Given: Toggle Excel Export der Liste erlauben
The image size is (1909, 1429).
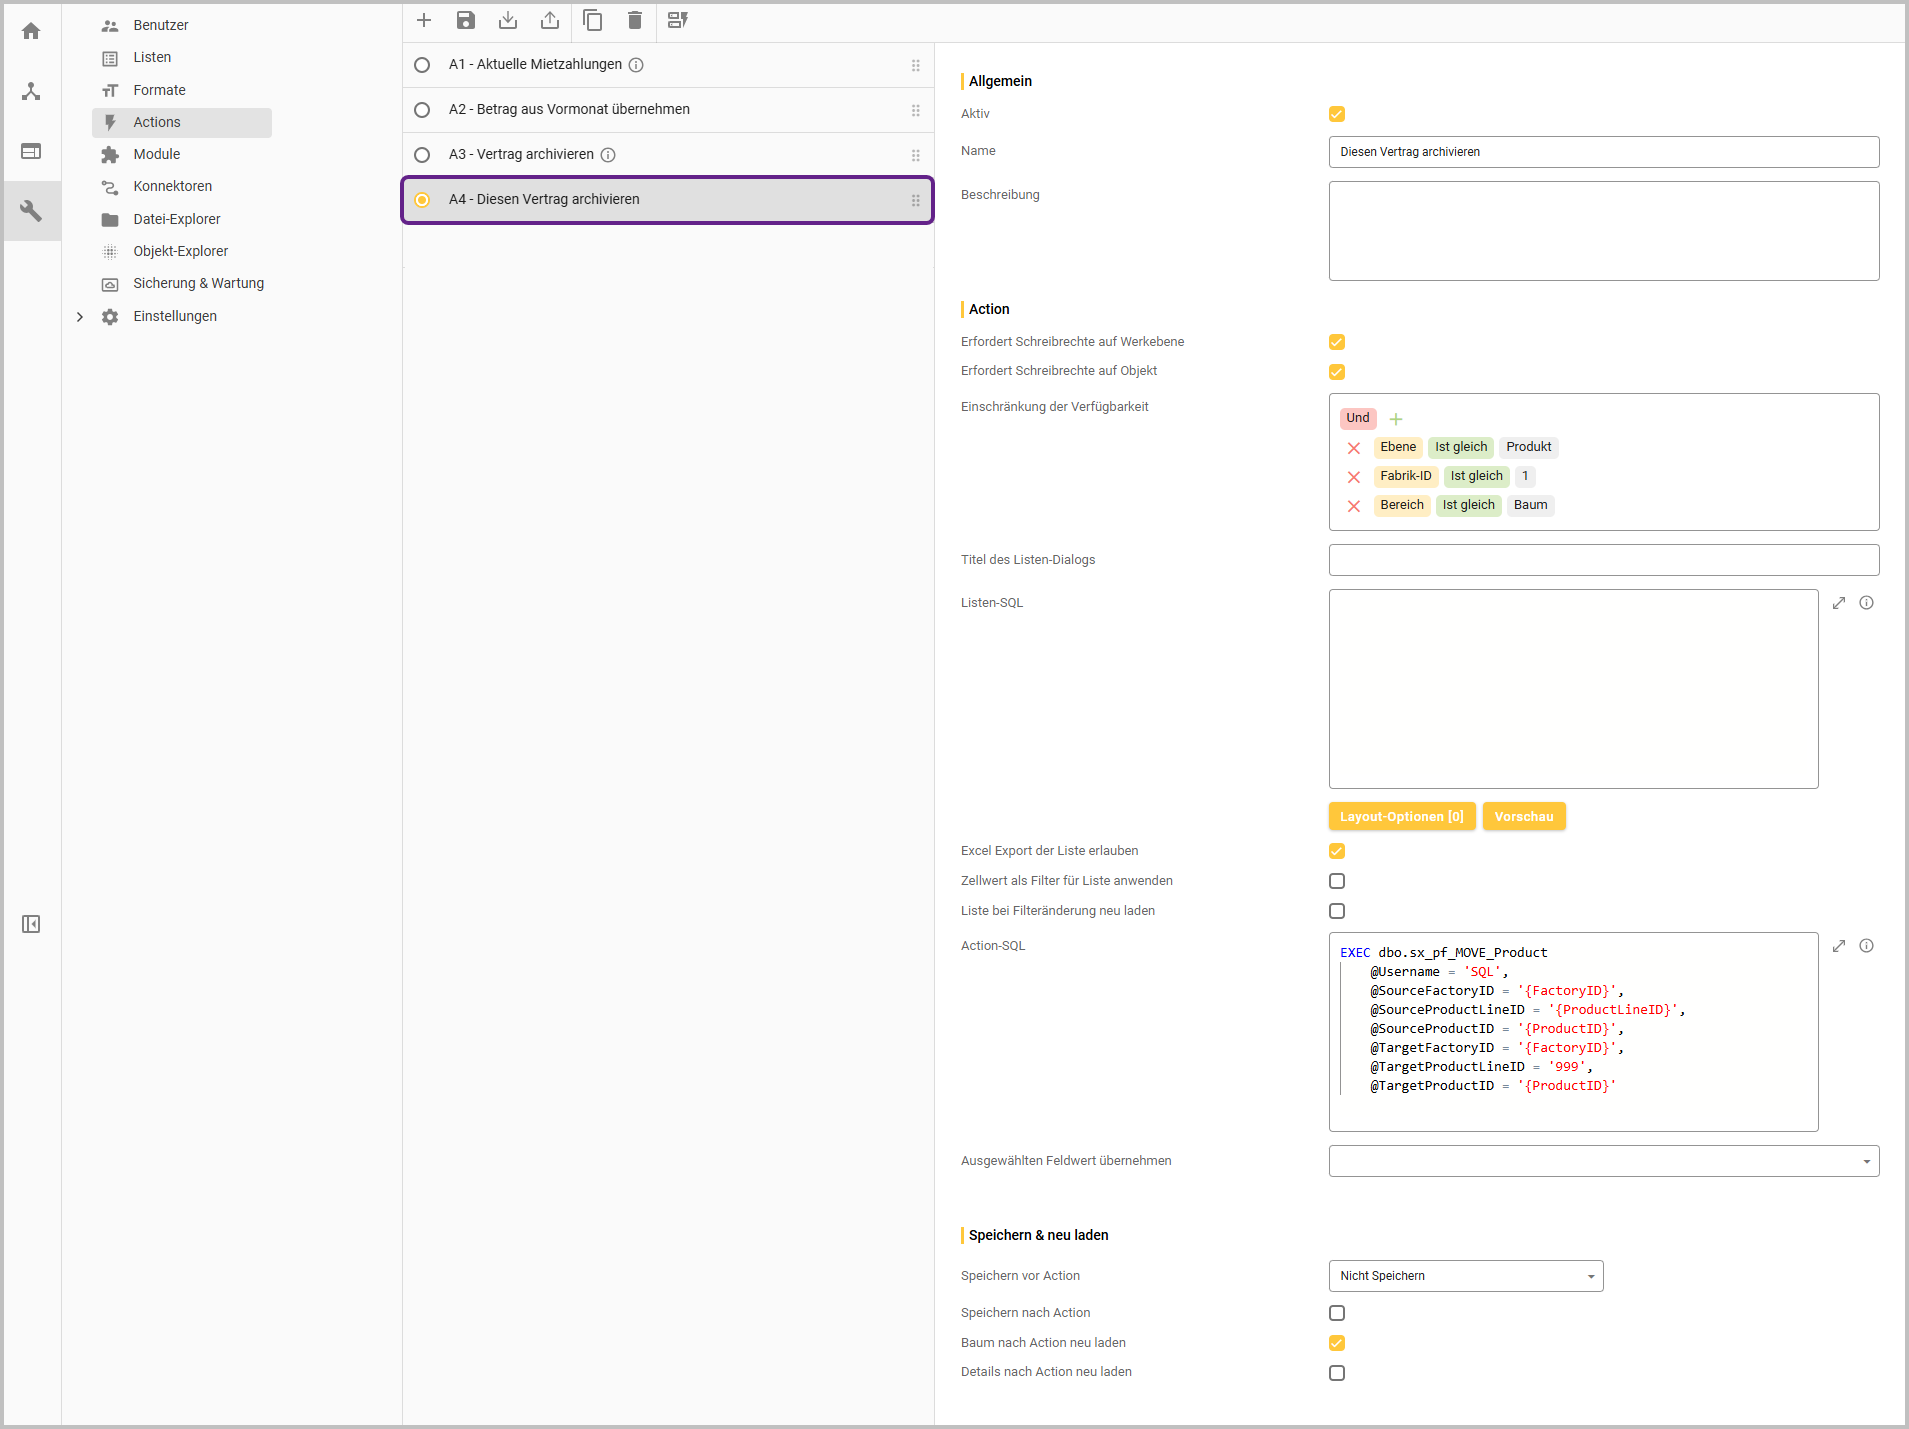Looking at the screenshot, I should click(1337, 851).
